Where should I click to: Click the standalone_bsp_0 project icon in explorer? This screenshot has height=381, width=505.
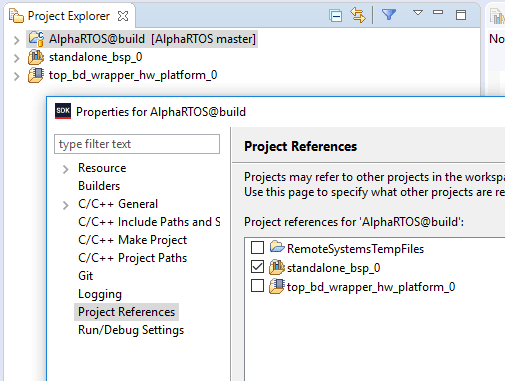pyautogui.click(x=36, y=57)
